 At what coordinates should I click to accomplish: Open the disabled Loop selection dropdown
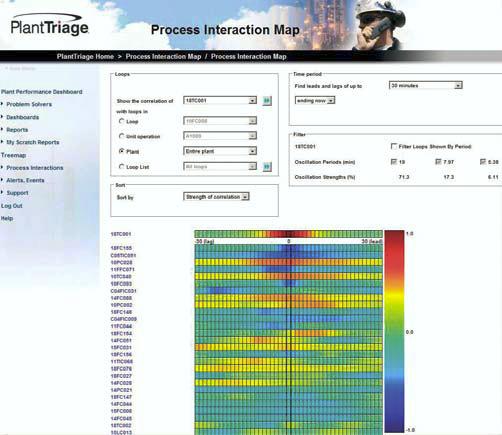click(220, 121)
